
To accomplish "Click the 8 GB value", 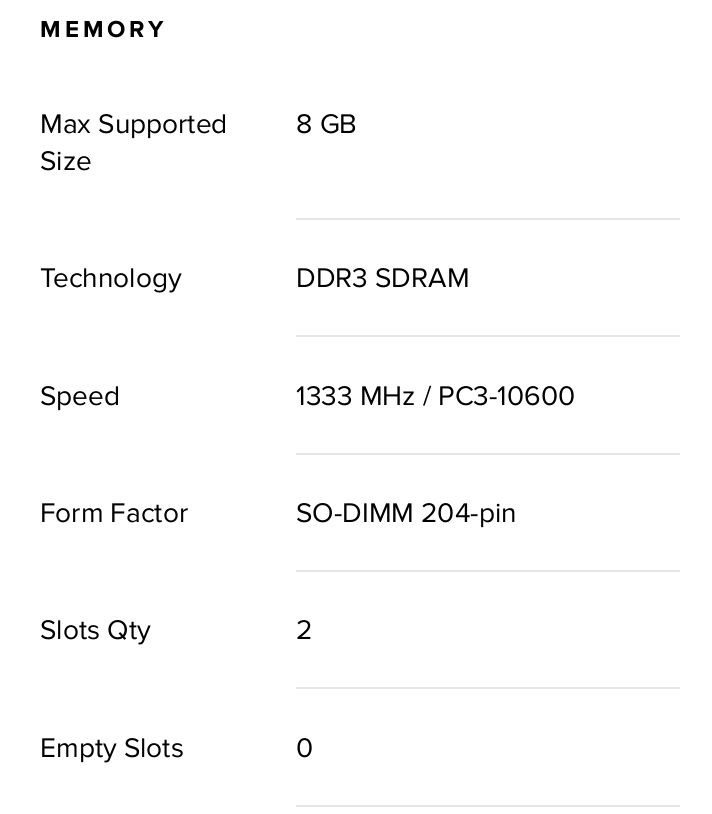I will pos(326,125).
